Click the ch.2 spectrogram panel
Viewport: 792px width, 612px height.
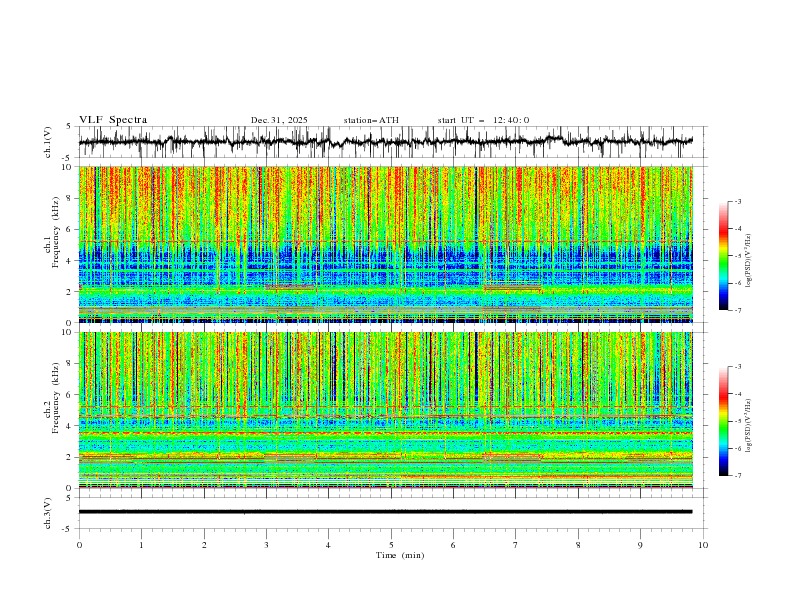pyautogui.click(x=386, y=410)
